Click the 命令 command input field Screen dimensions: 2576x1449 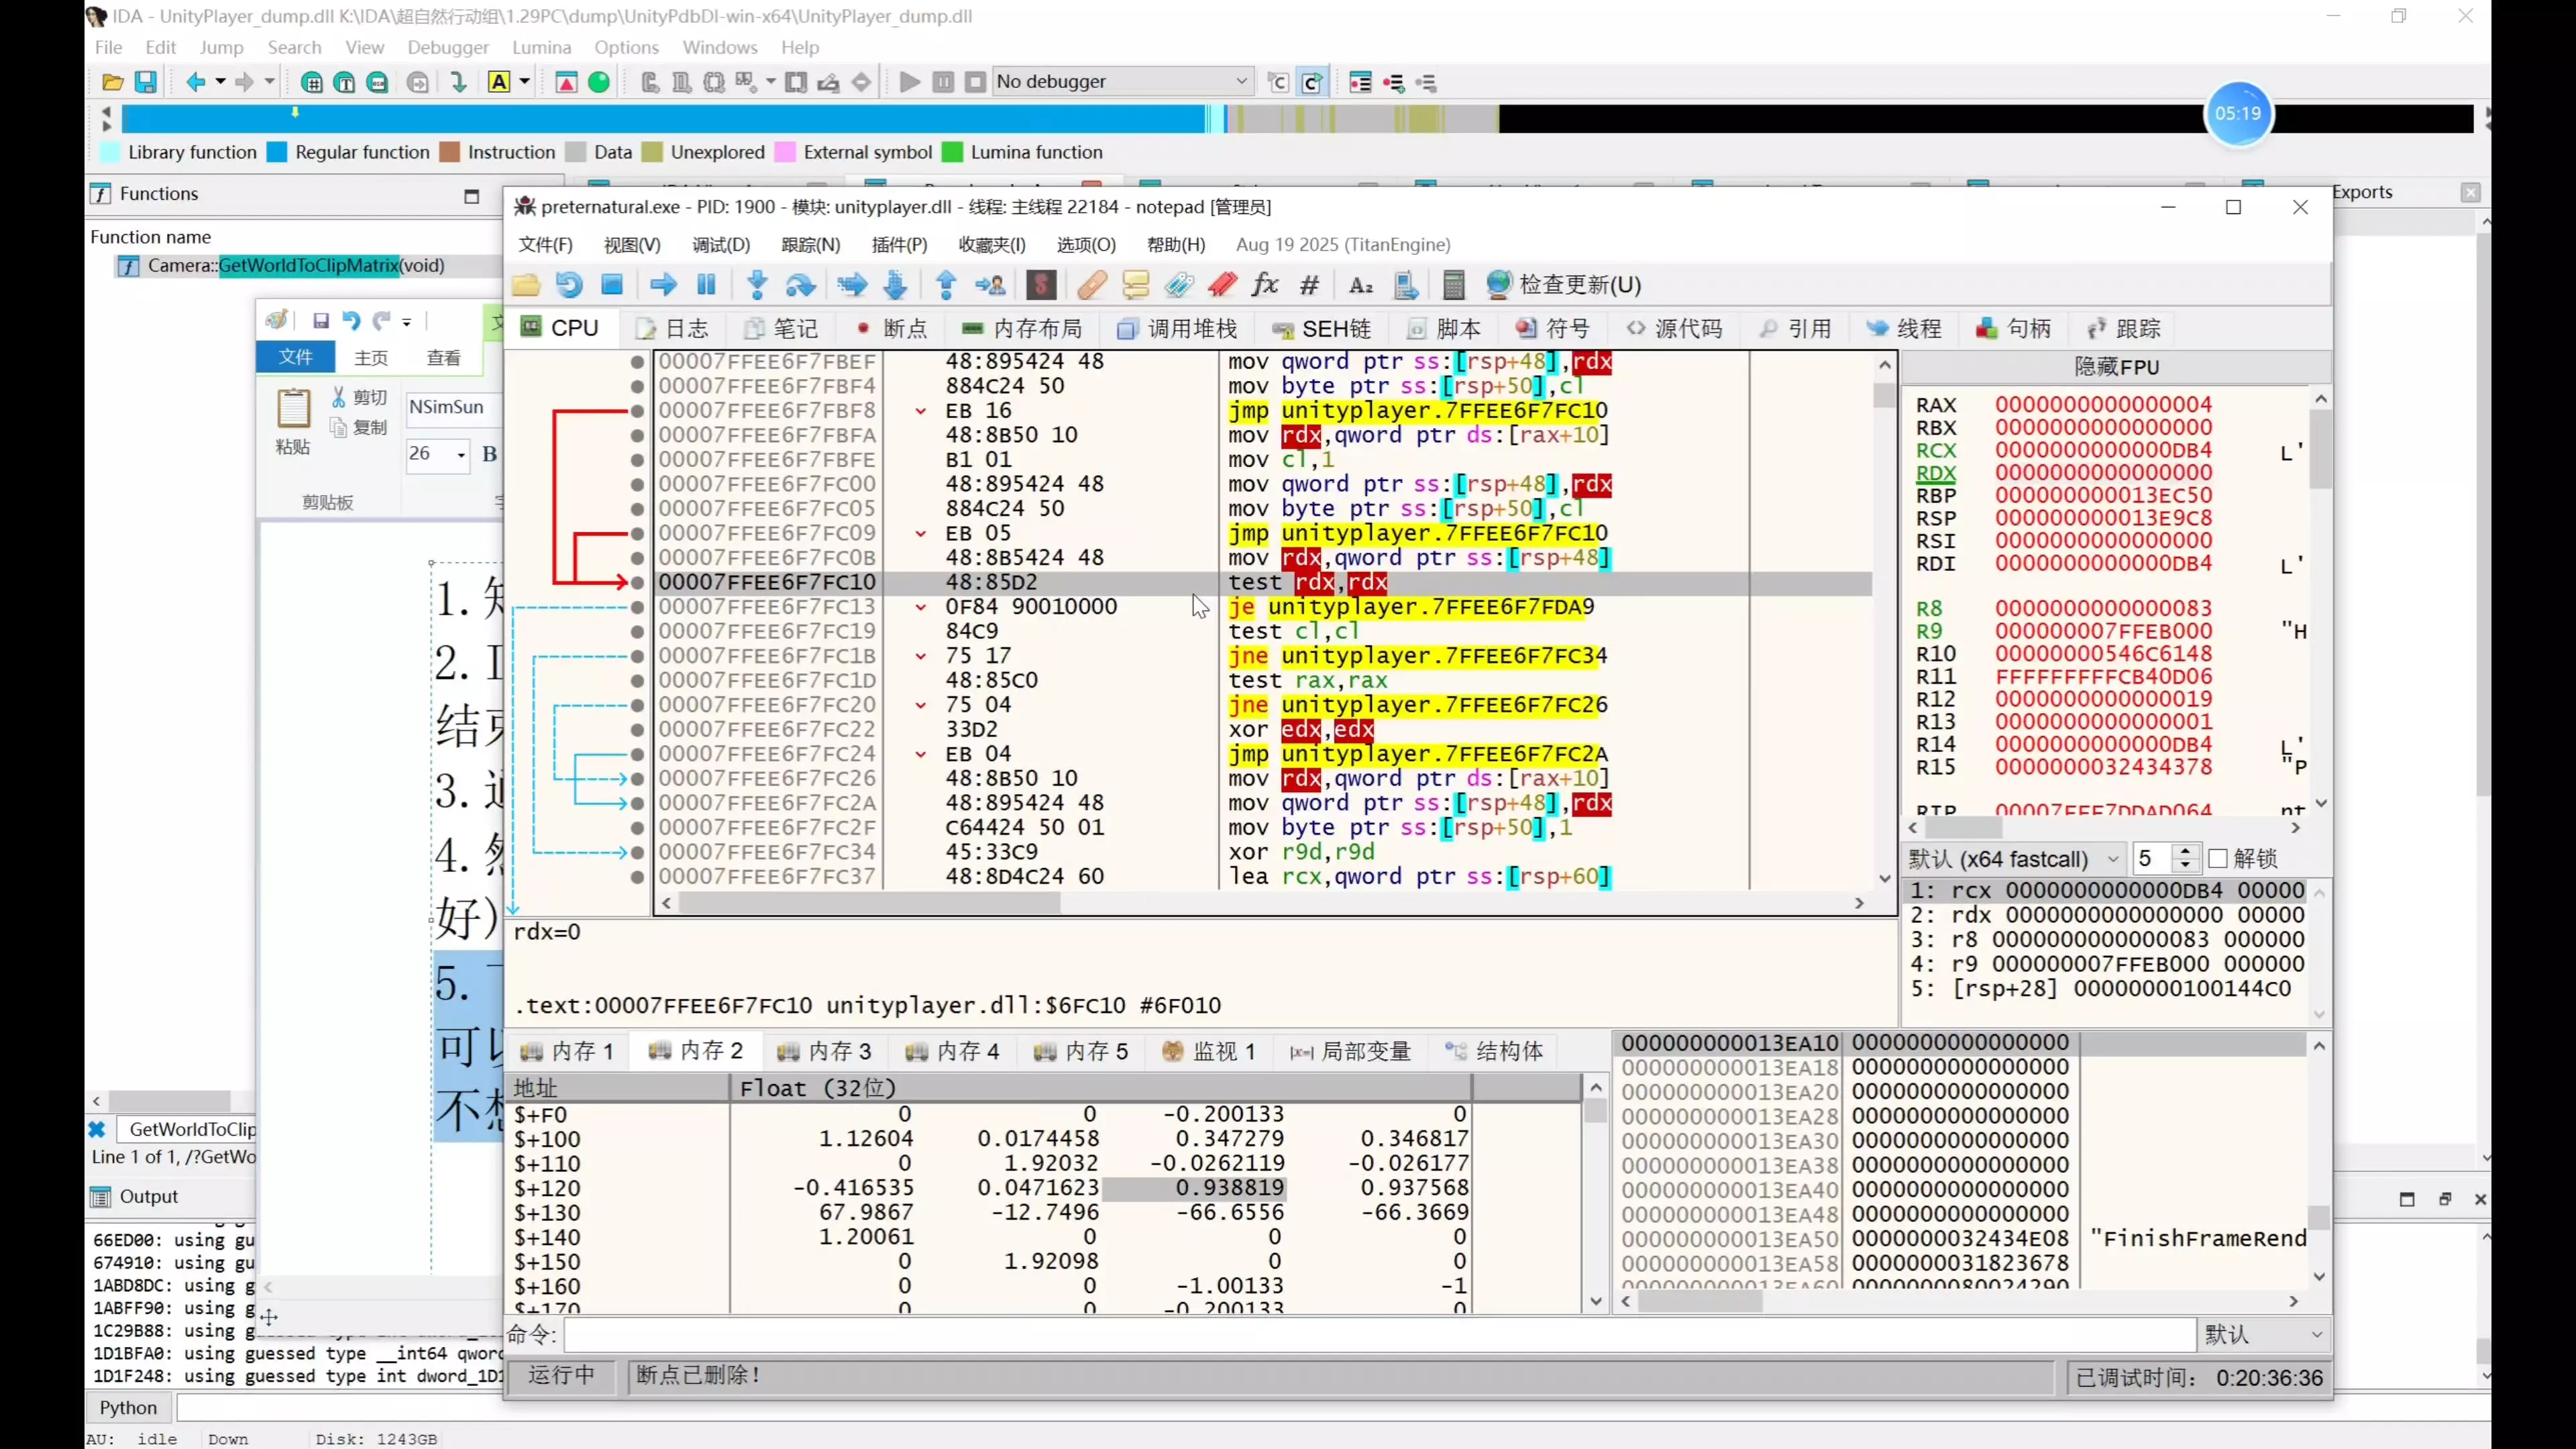point(1379,1334)
